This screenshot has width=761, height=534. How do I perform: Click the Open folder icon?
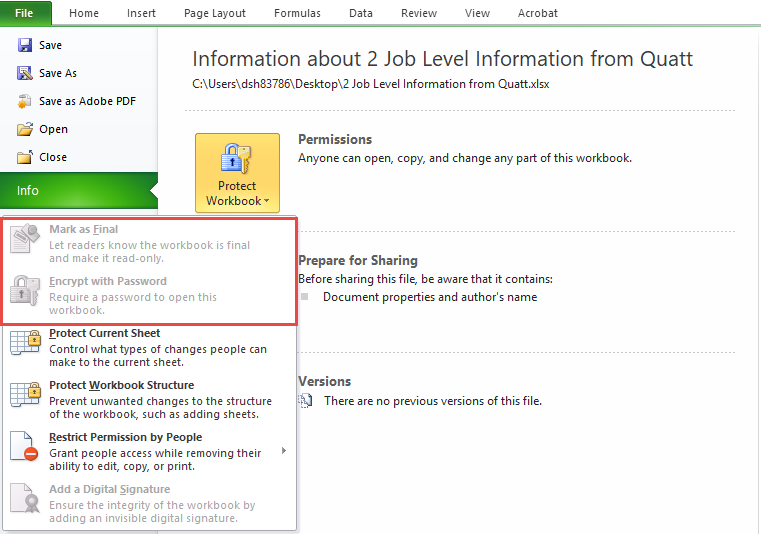click(25, 129)
